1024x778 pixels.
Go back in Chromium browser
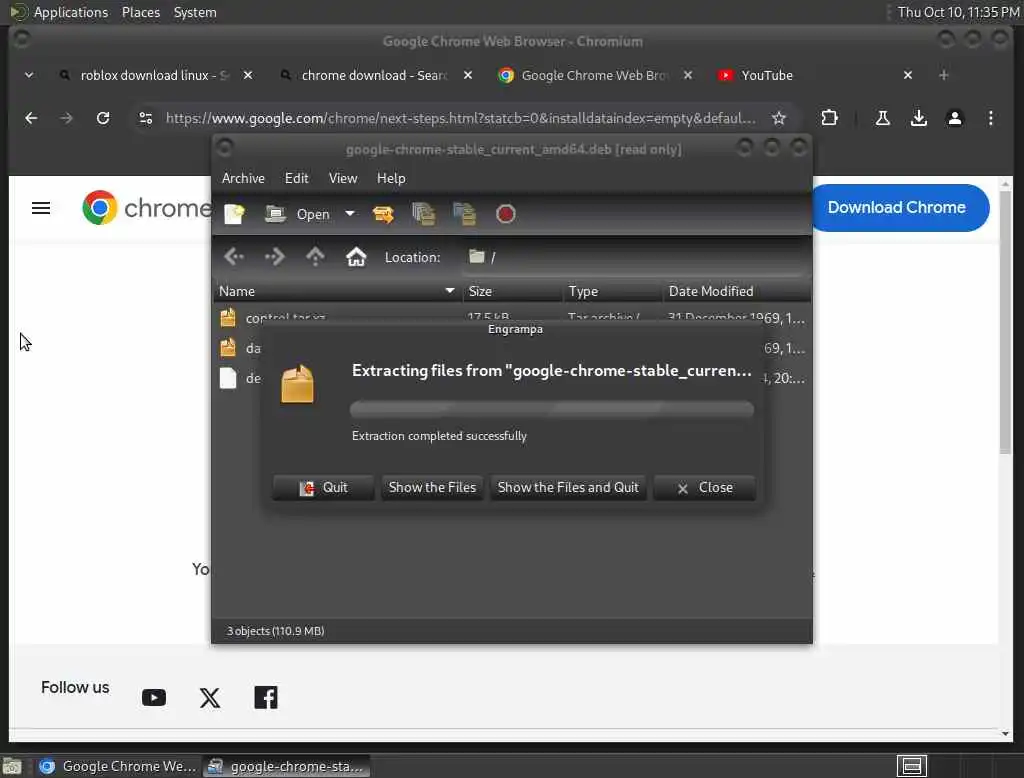pyautogui.click(x=31, y=118)
